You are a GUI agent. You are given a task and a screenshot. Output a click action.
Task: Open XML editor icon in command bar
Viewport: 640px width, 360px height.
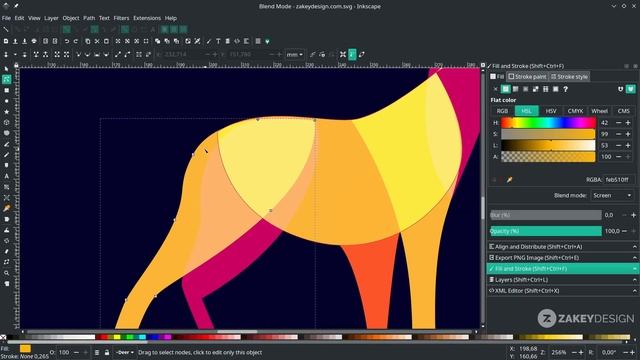pos(237,41)
